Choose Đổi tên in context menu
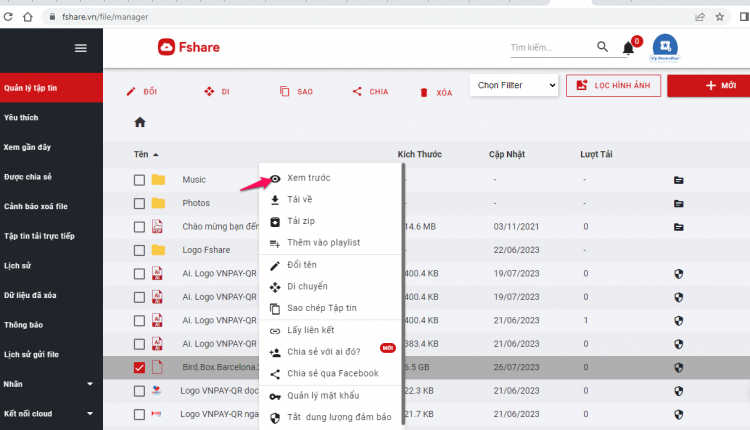The image size is (750, 430). pyautogui.click(x=331, y=265)
